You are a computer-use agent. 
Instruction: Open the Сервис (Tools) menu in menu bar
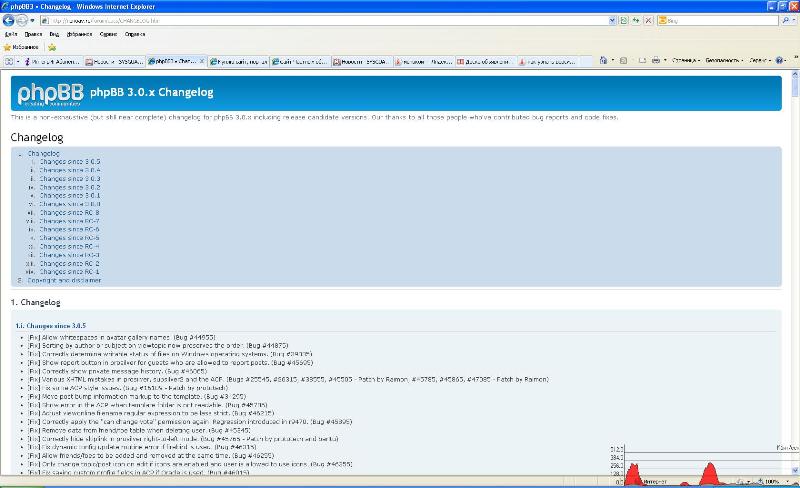(108, 33)
